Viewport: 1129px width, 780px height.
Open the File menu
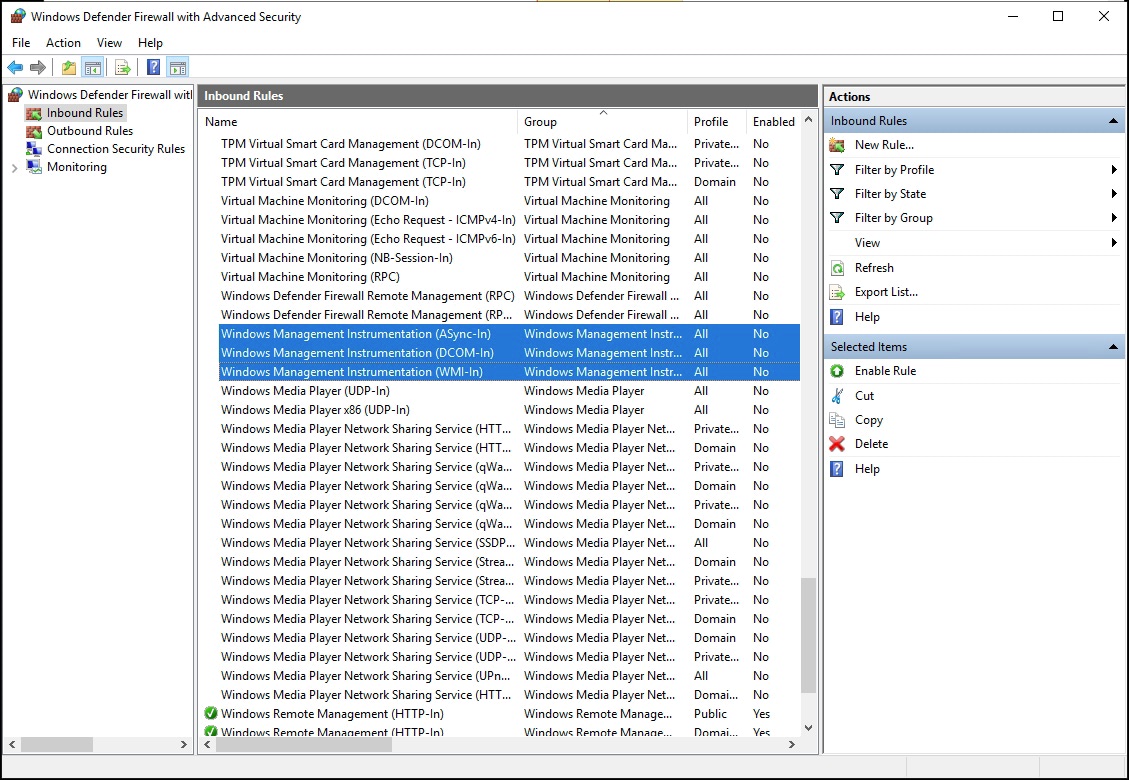pos(21,42)
